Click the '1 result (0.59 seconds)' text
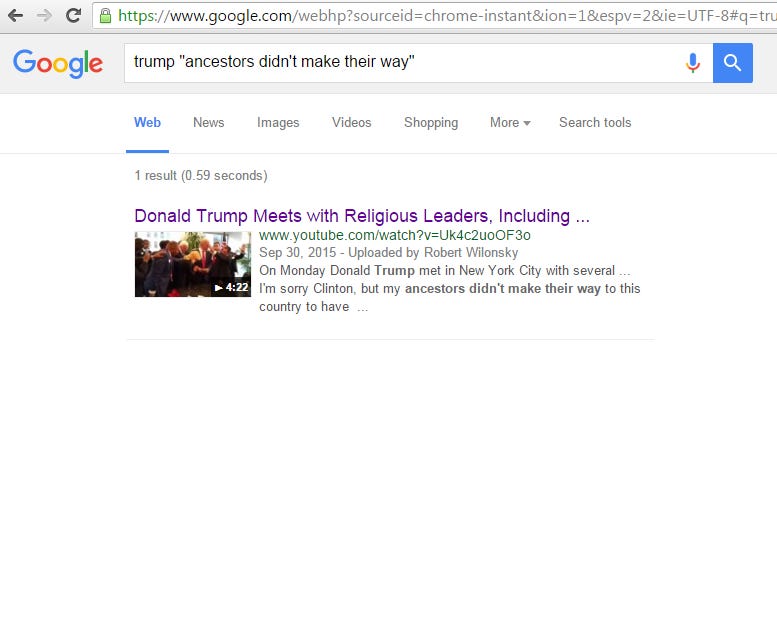 tap(201, 175)
